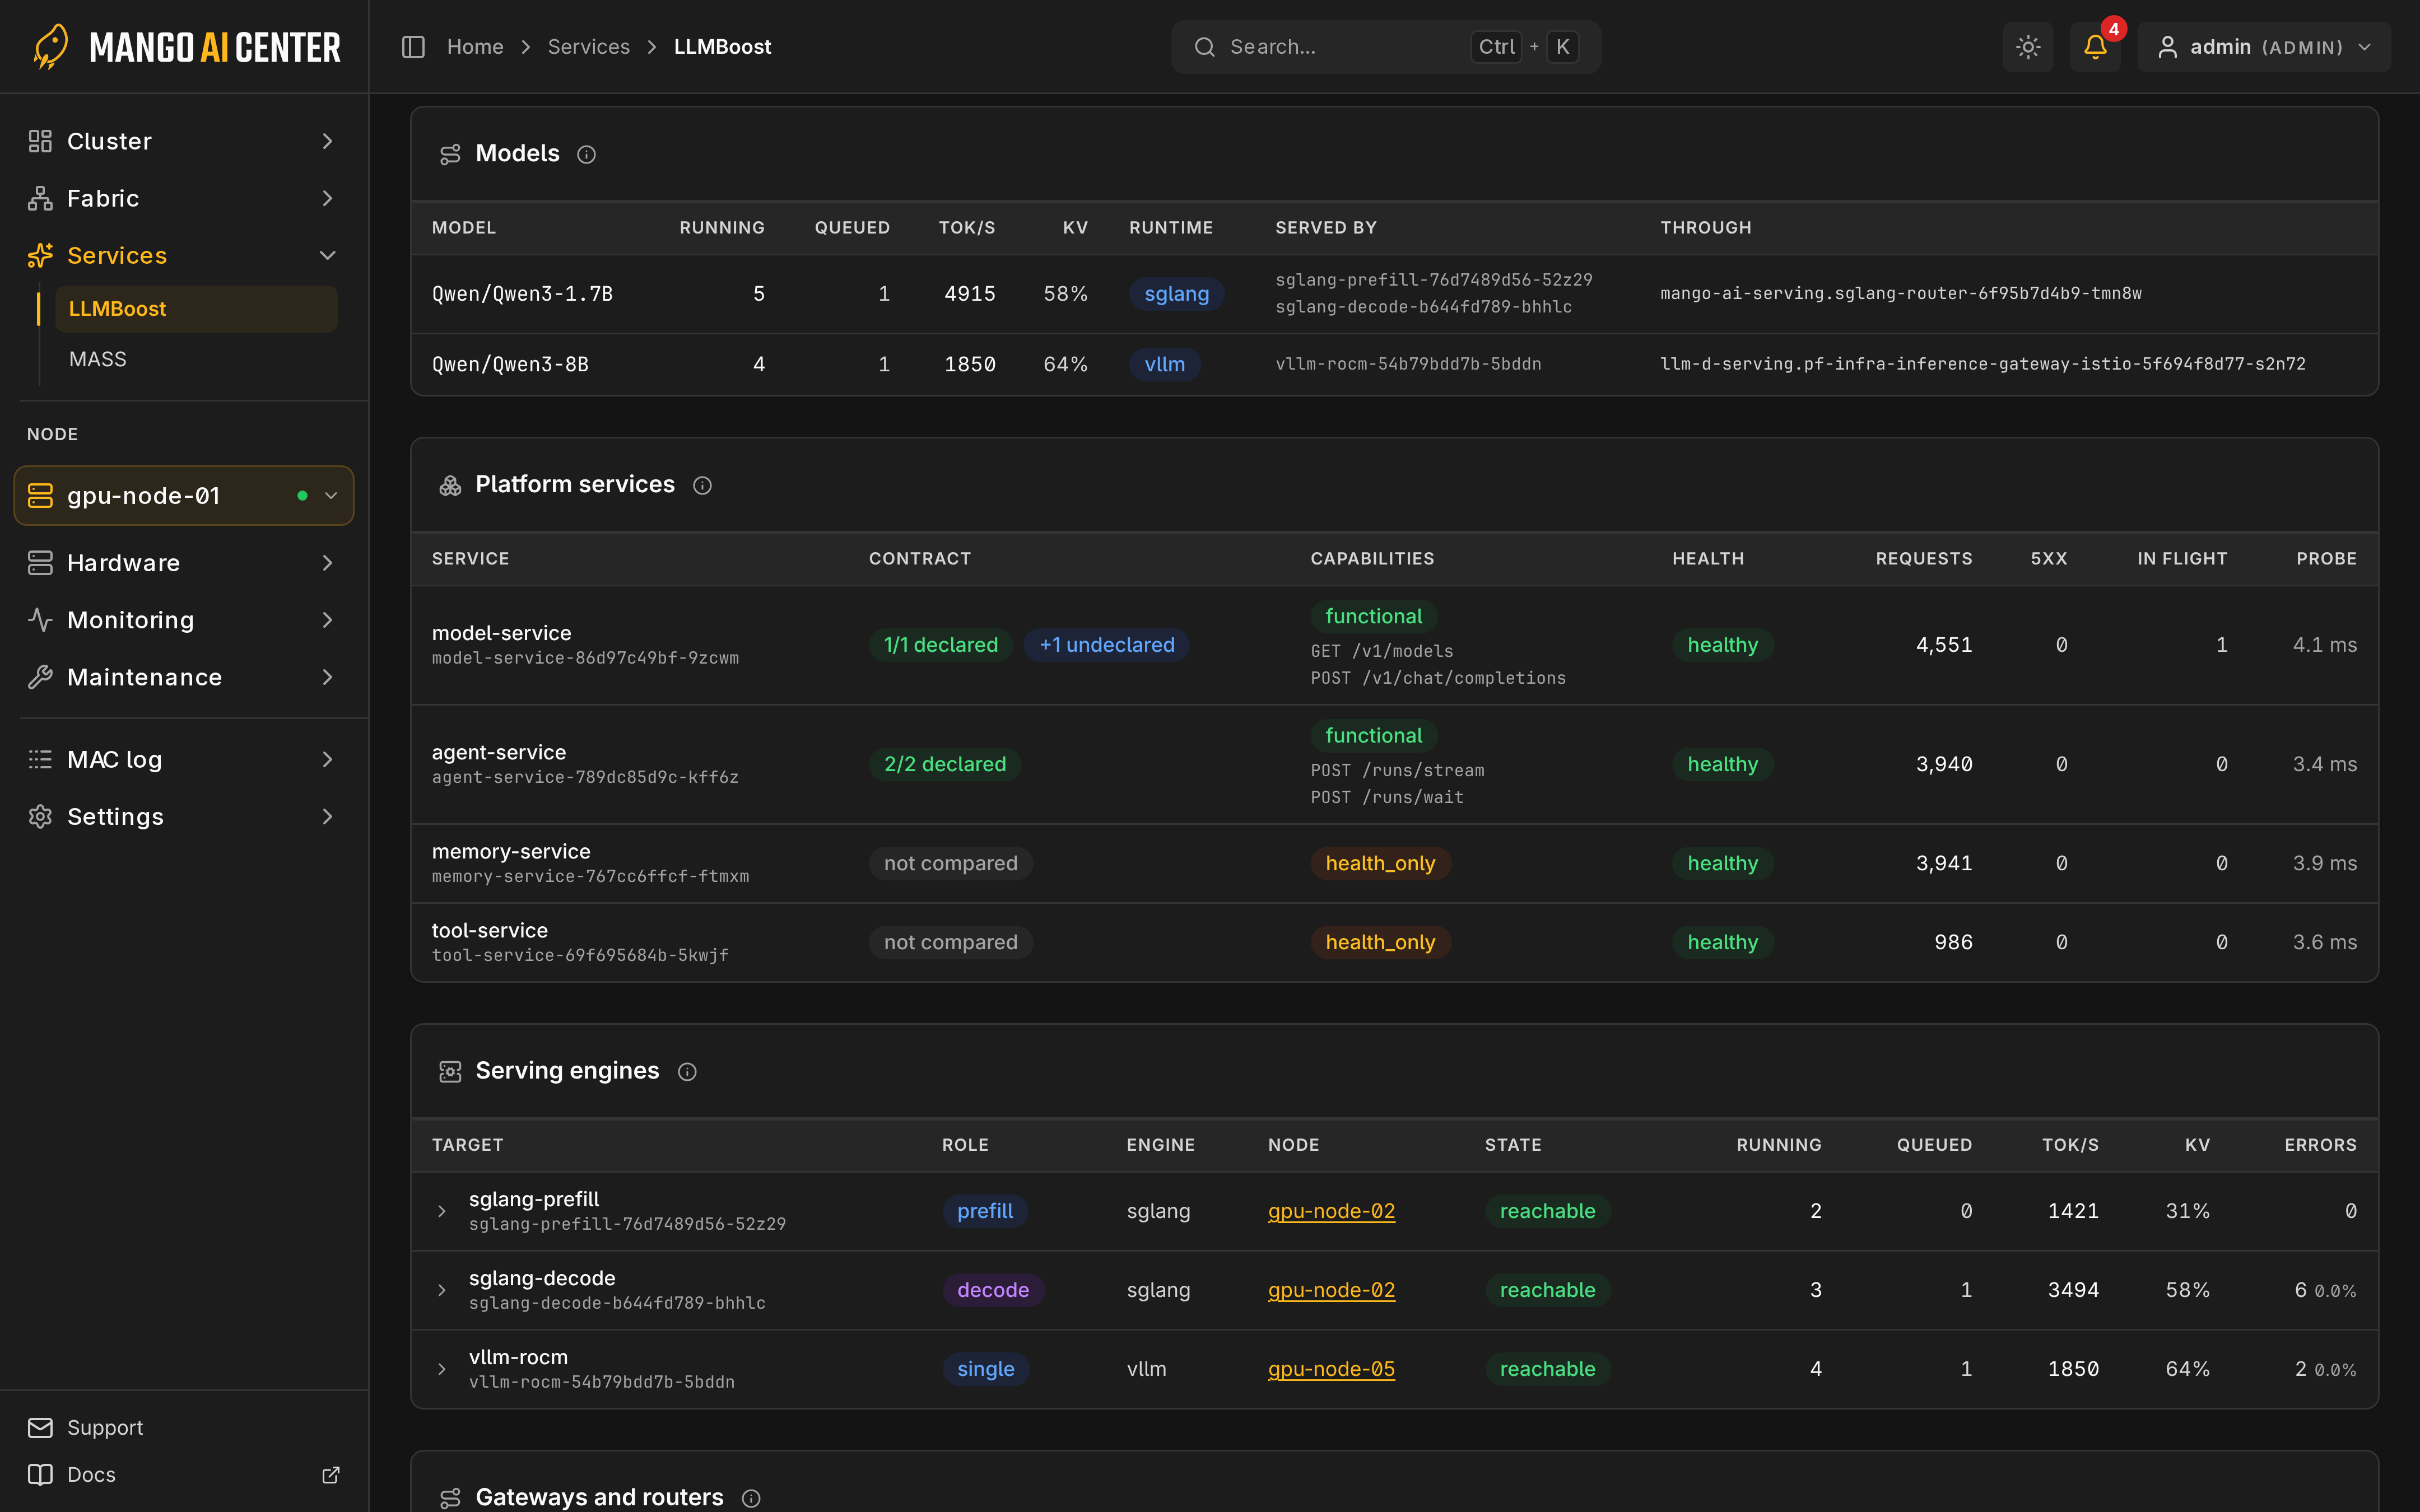This screenshot has height=1512, width=2420.
Task: Go to Home breadcrumb
Action: [x=475, y=47]
